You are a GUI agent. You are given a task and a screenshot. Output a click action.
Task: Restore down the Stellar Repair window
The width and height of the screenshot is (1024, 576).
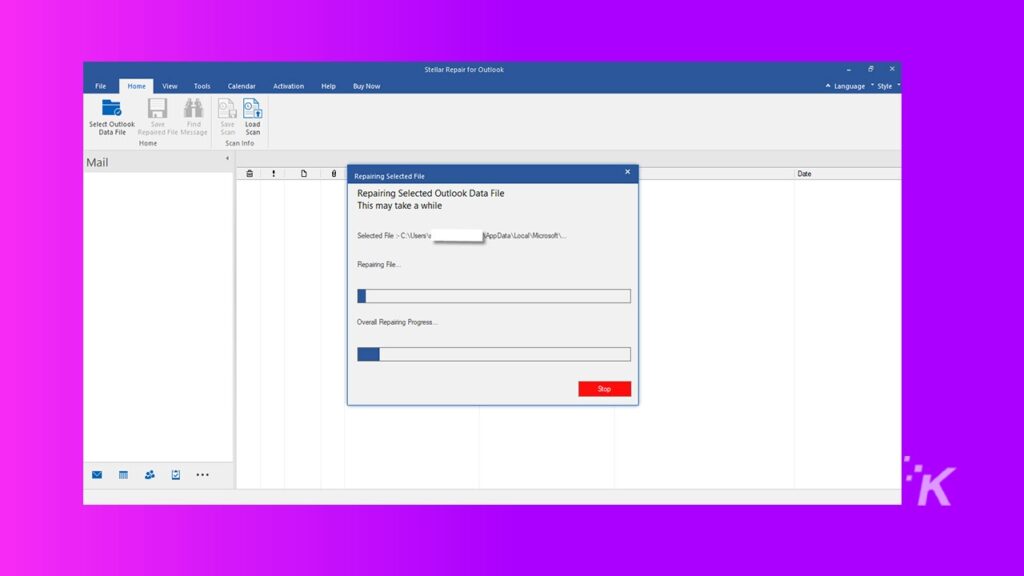(871, 69)
